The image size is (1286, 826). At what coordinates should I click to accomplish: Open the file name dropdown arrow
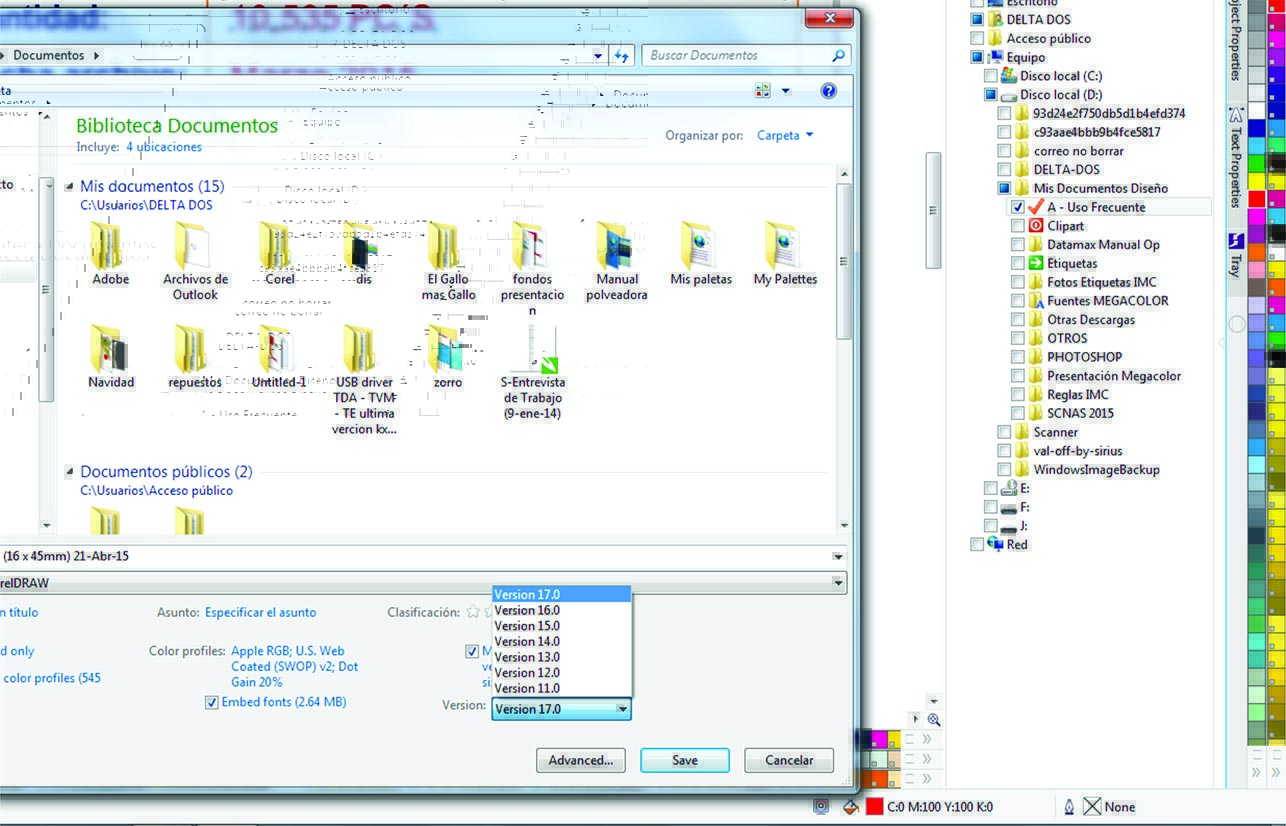[838, 556]
